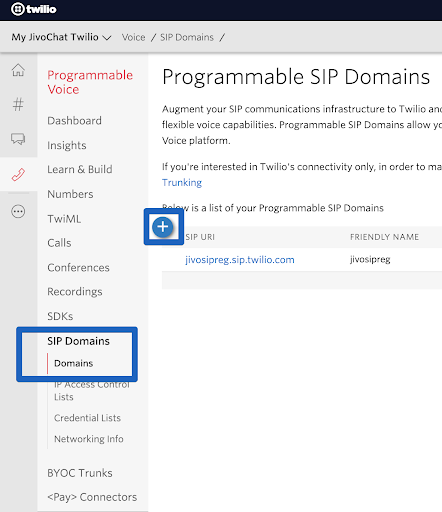
Task: Click the FRIENDLY NAME column header
Action: [x=384, y=237]
